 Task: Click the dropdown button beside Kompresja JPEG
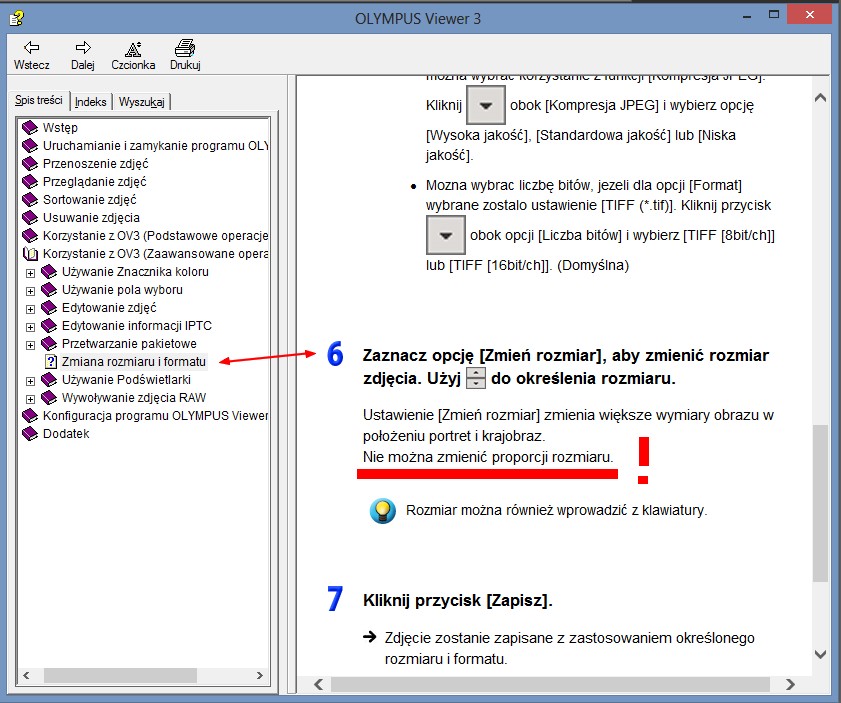(x=487, y=105)
